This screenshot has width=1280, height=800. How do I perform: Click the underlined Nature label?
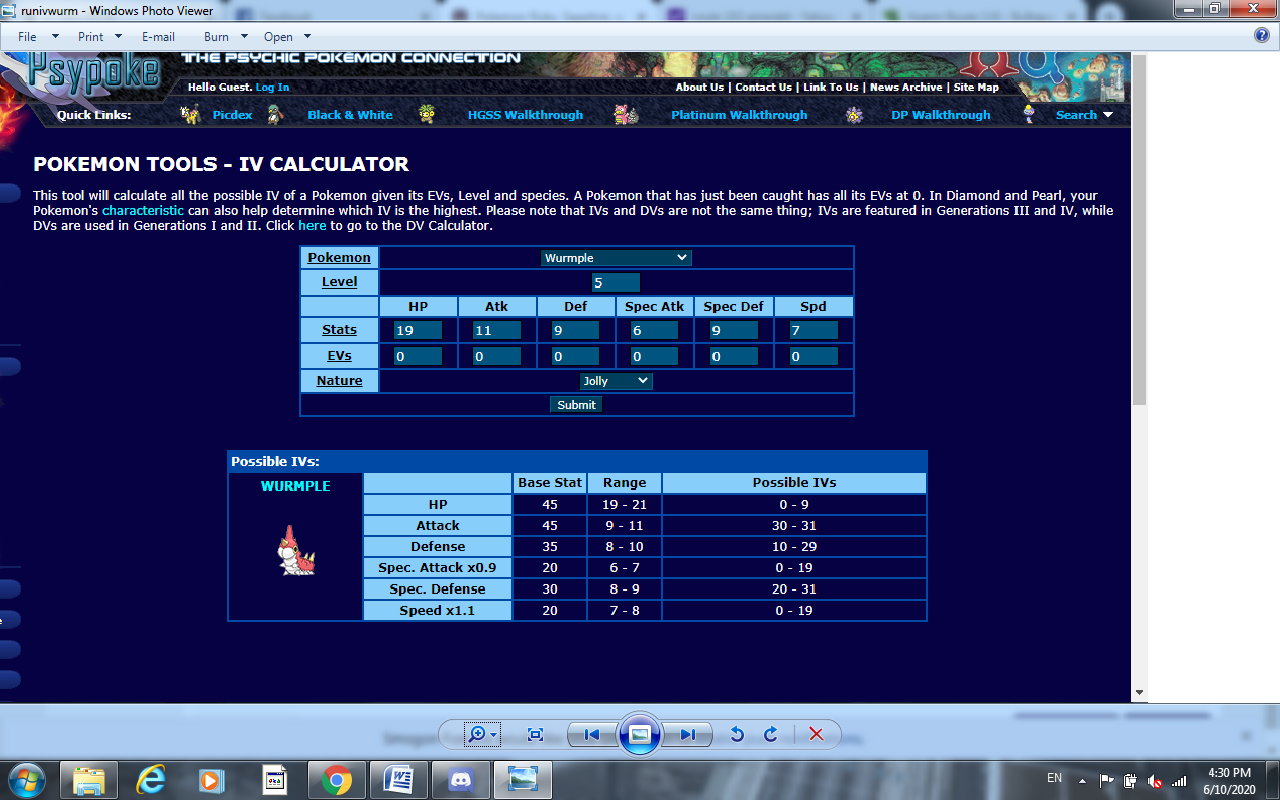(x=339, y=381)
